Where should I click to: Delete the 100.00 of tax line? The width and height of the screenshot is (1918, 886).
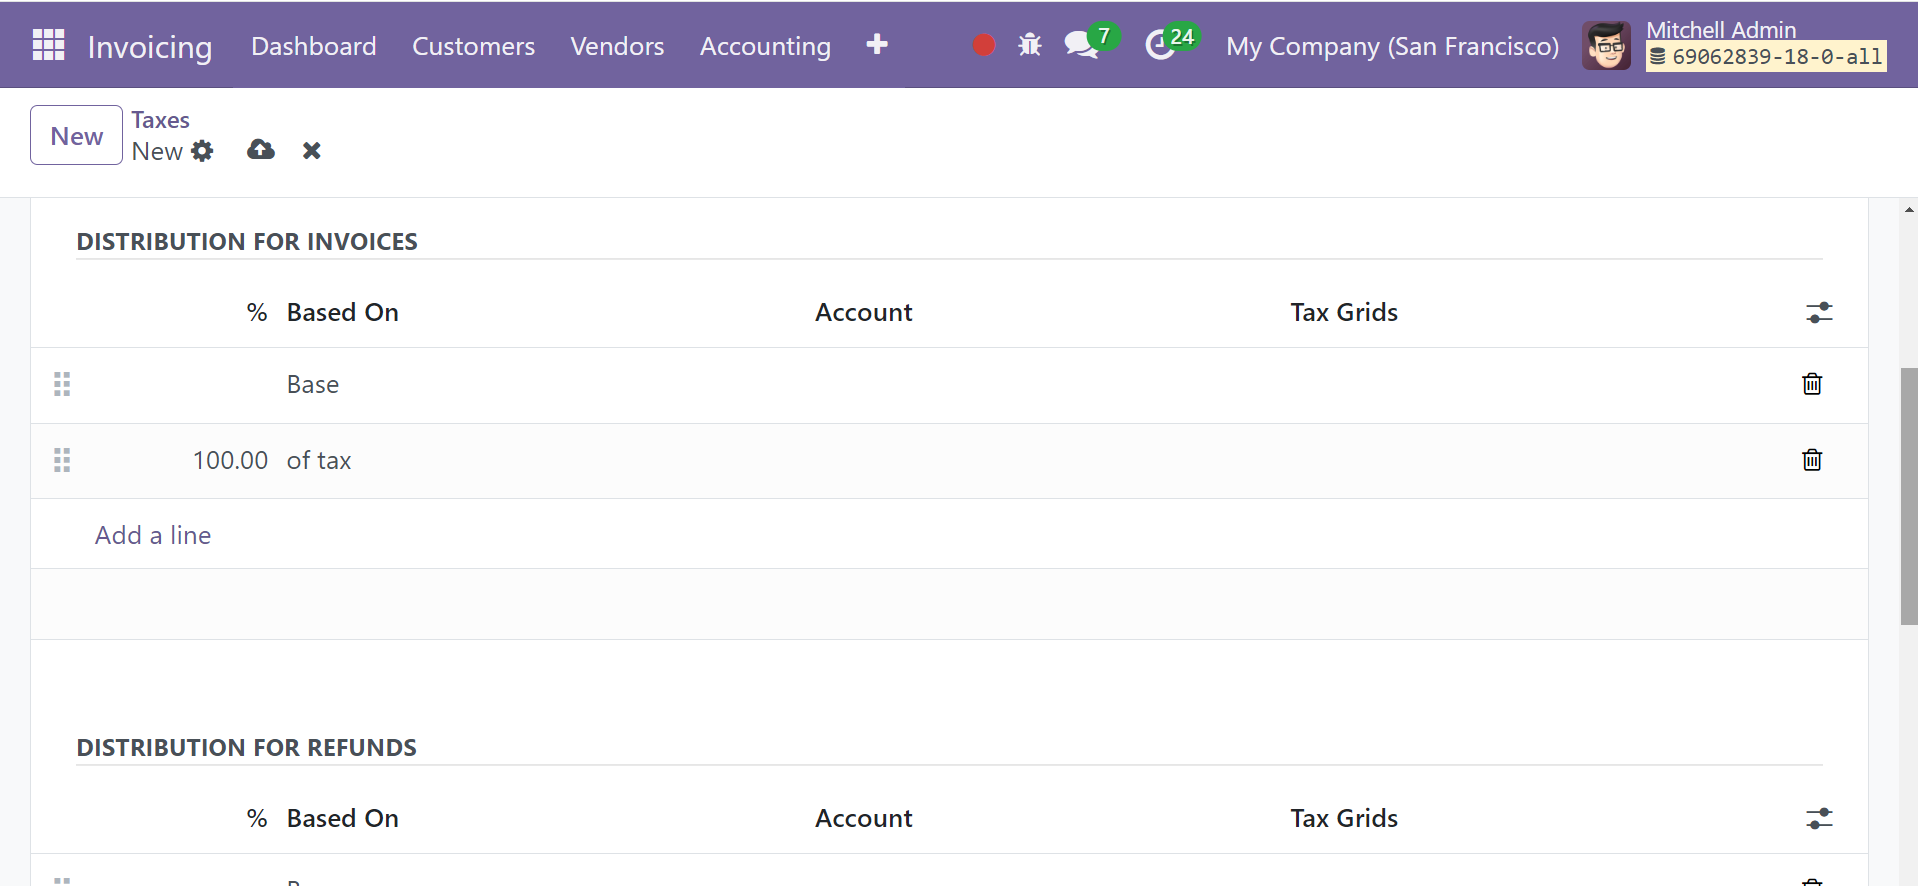1812,460
